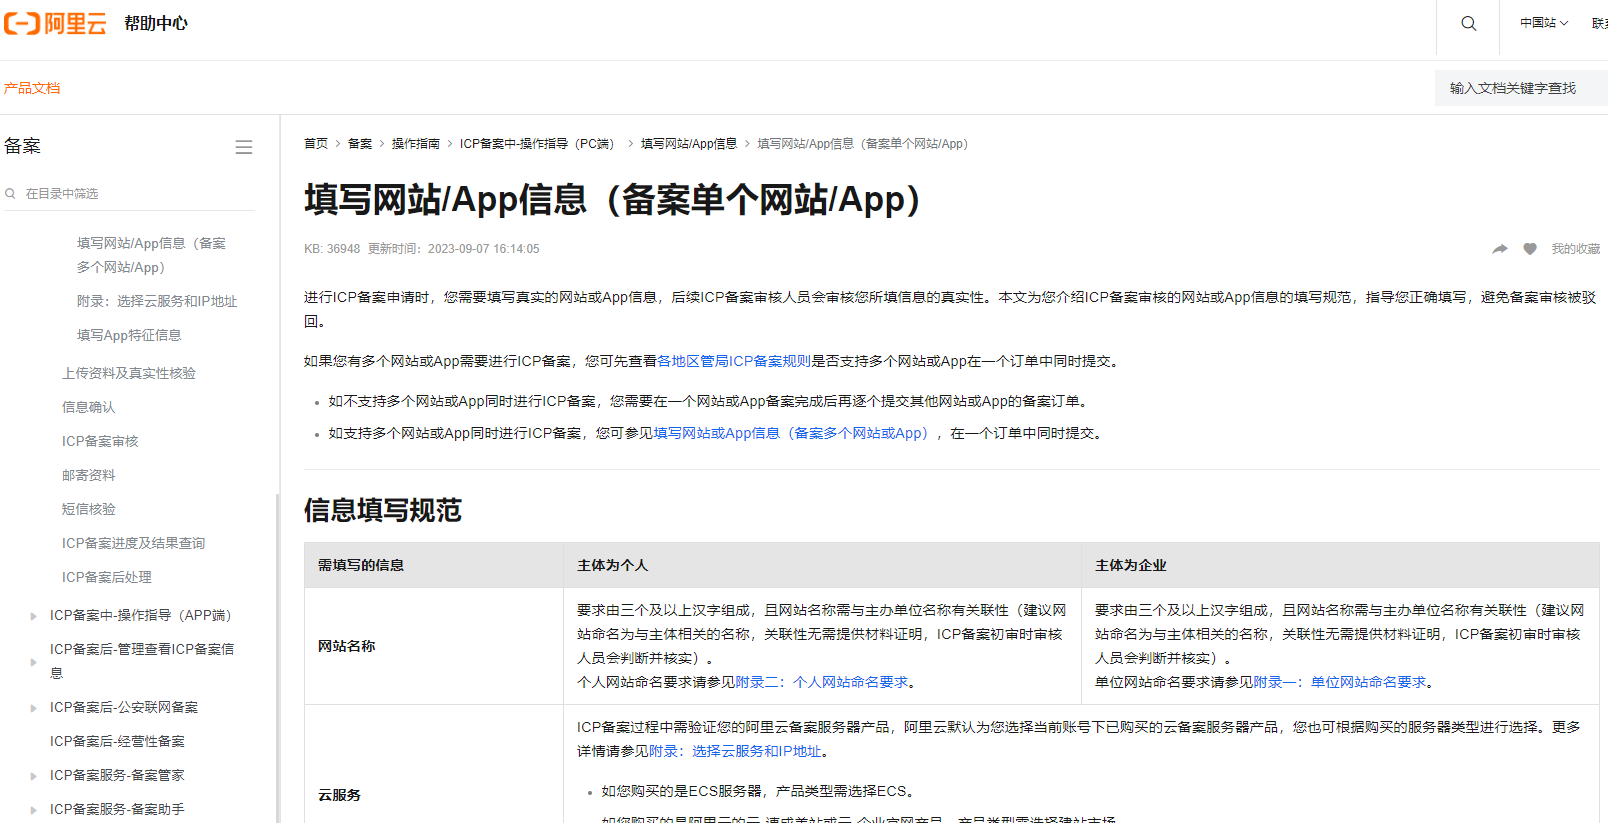Click the sidebar filter search icon
The width and height of the screenshot is (1608, 823).
pyautogui.click(x=10, y=193)
